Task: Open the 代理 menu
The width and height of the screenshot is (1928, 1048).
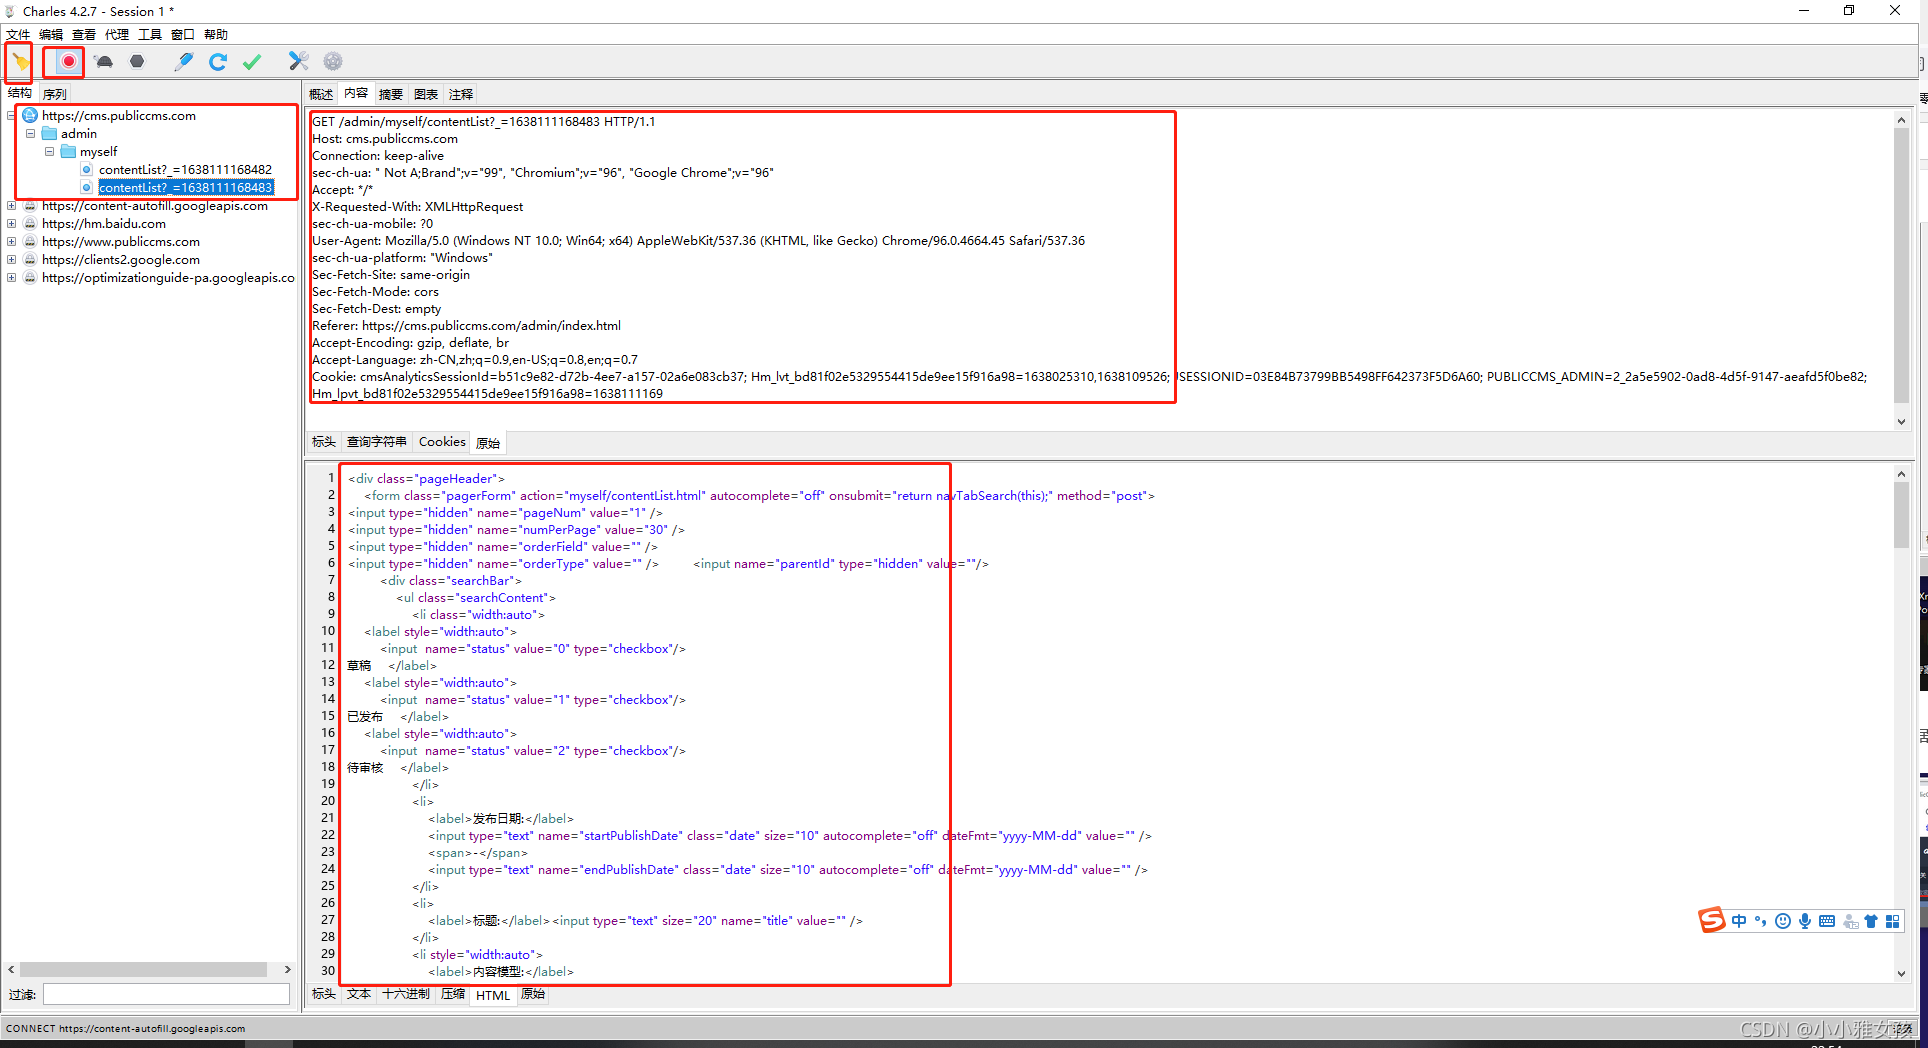Action: [x=117, y=35]
